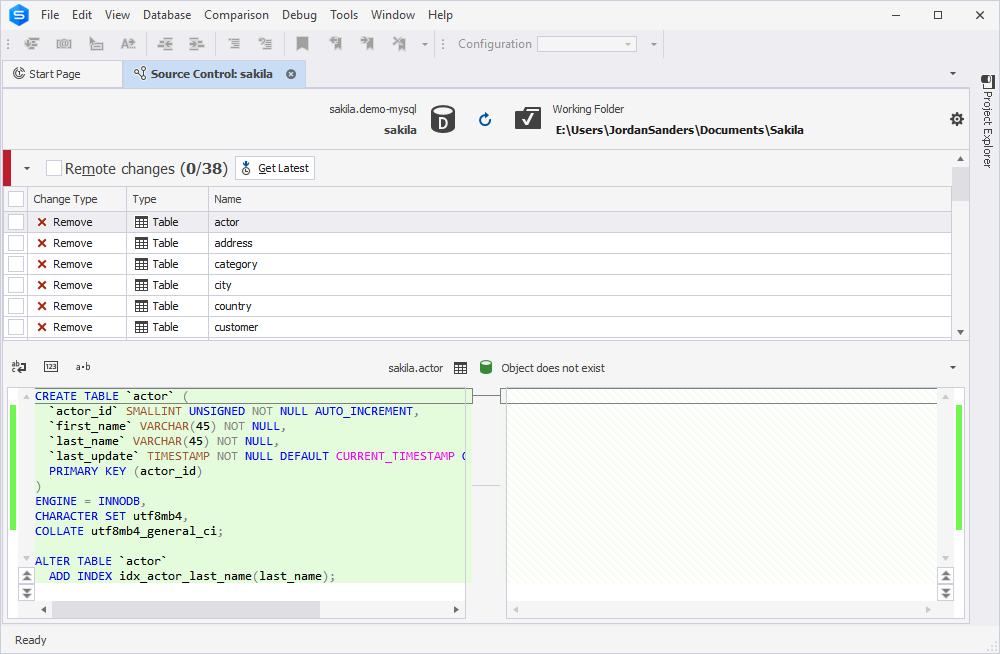Screen dimensions: 1000x654
Task: Open the Configuration combo box
Action: (x=587, y=44)
